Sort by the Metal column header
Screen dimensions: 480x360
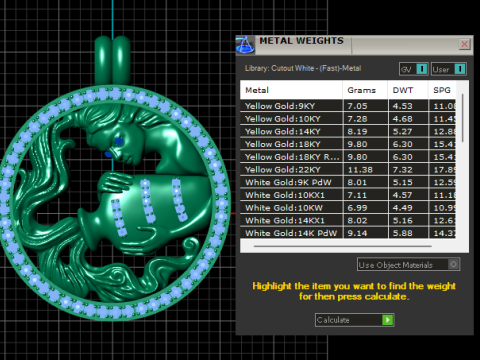point(291,90)
